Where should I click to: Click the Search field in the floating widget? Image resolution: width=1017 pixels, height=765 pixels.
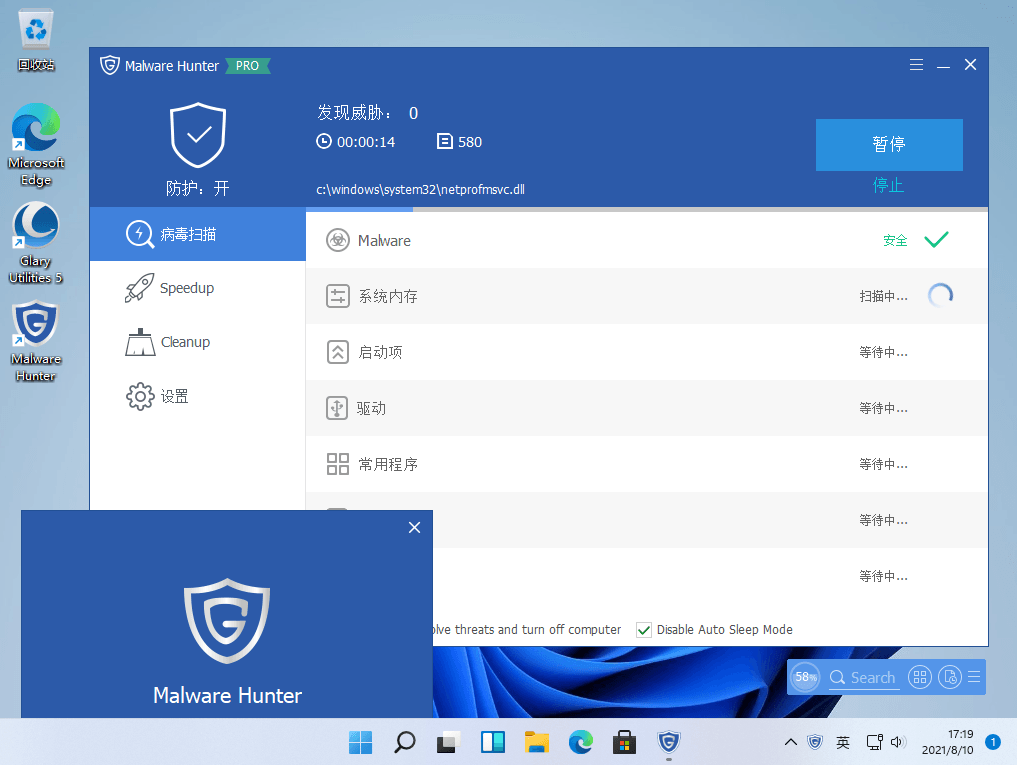pos(865,678)
